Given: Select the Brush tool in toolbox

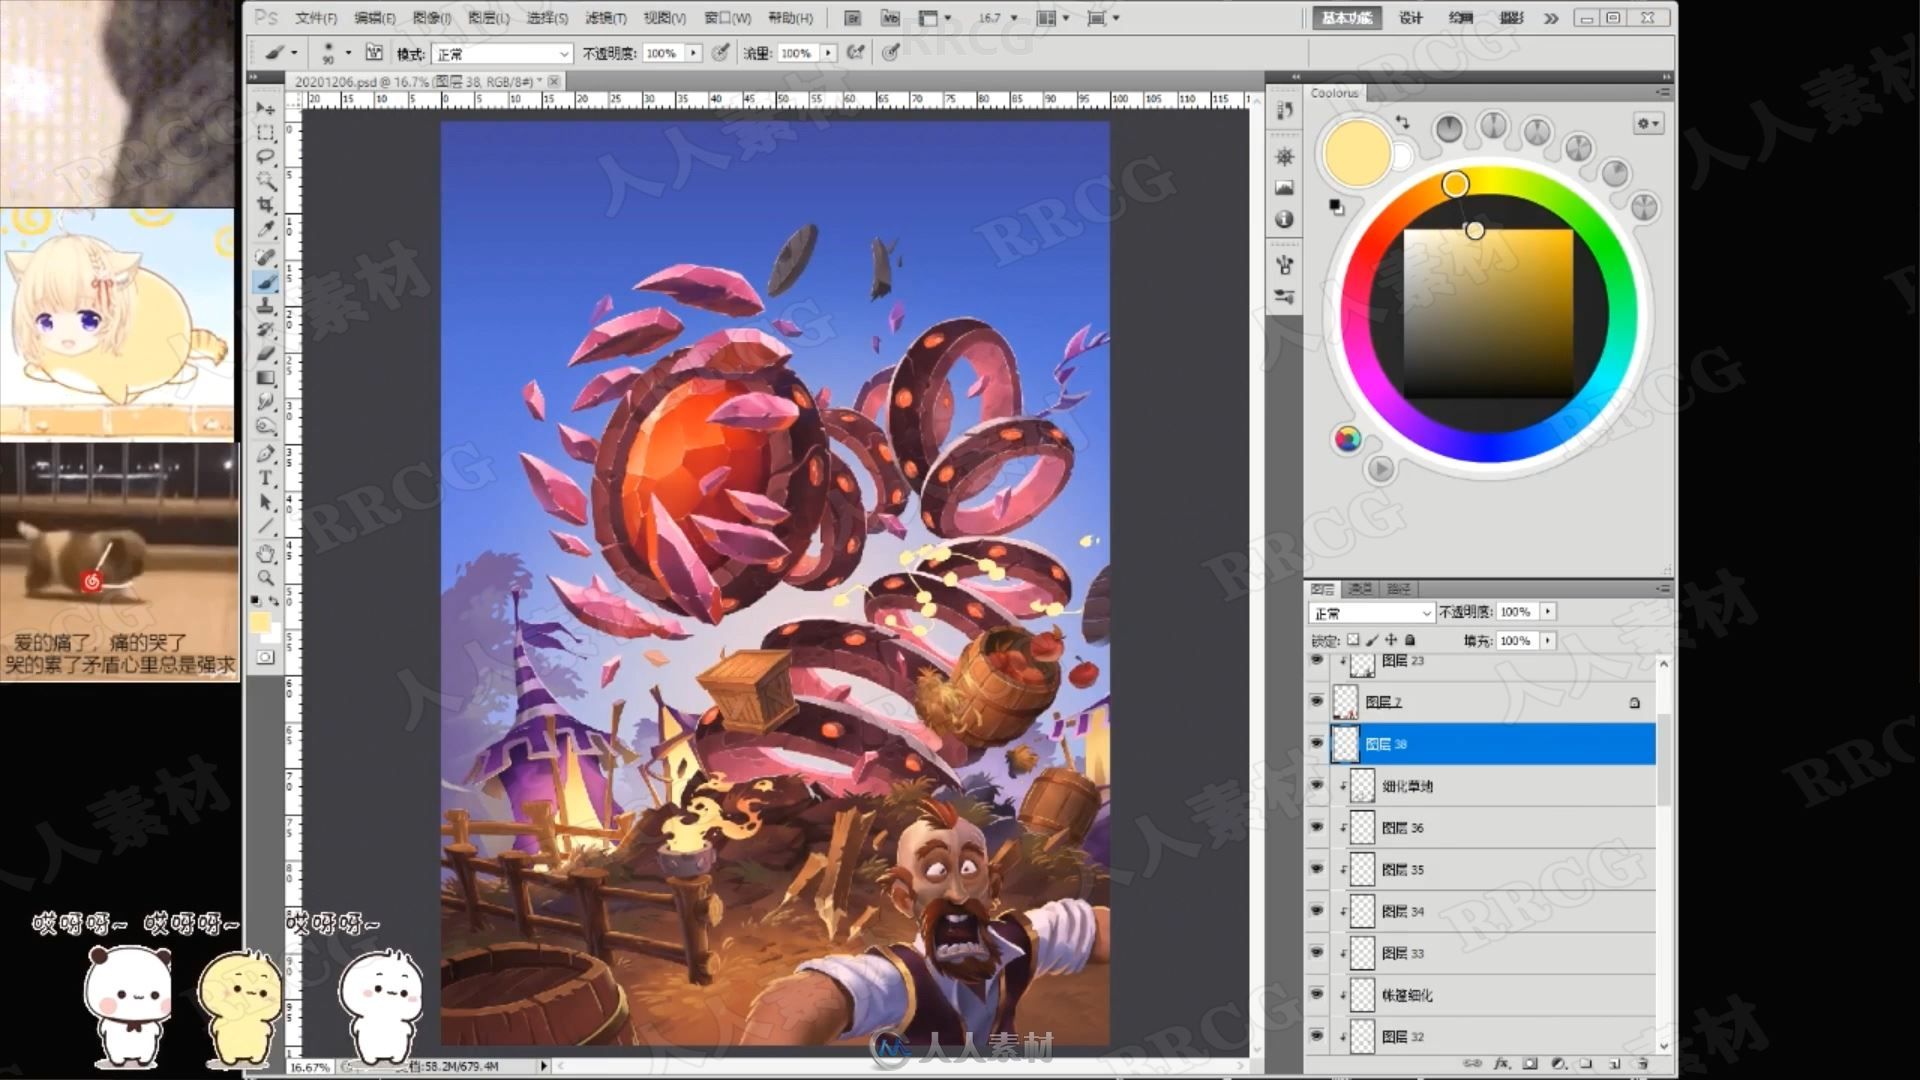Looking at the screenshot, I should pyautogui.click(x=266, y=282).
